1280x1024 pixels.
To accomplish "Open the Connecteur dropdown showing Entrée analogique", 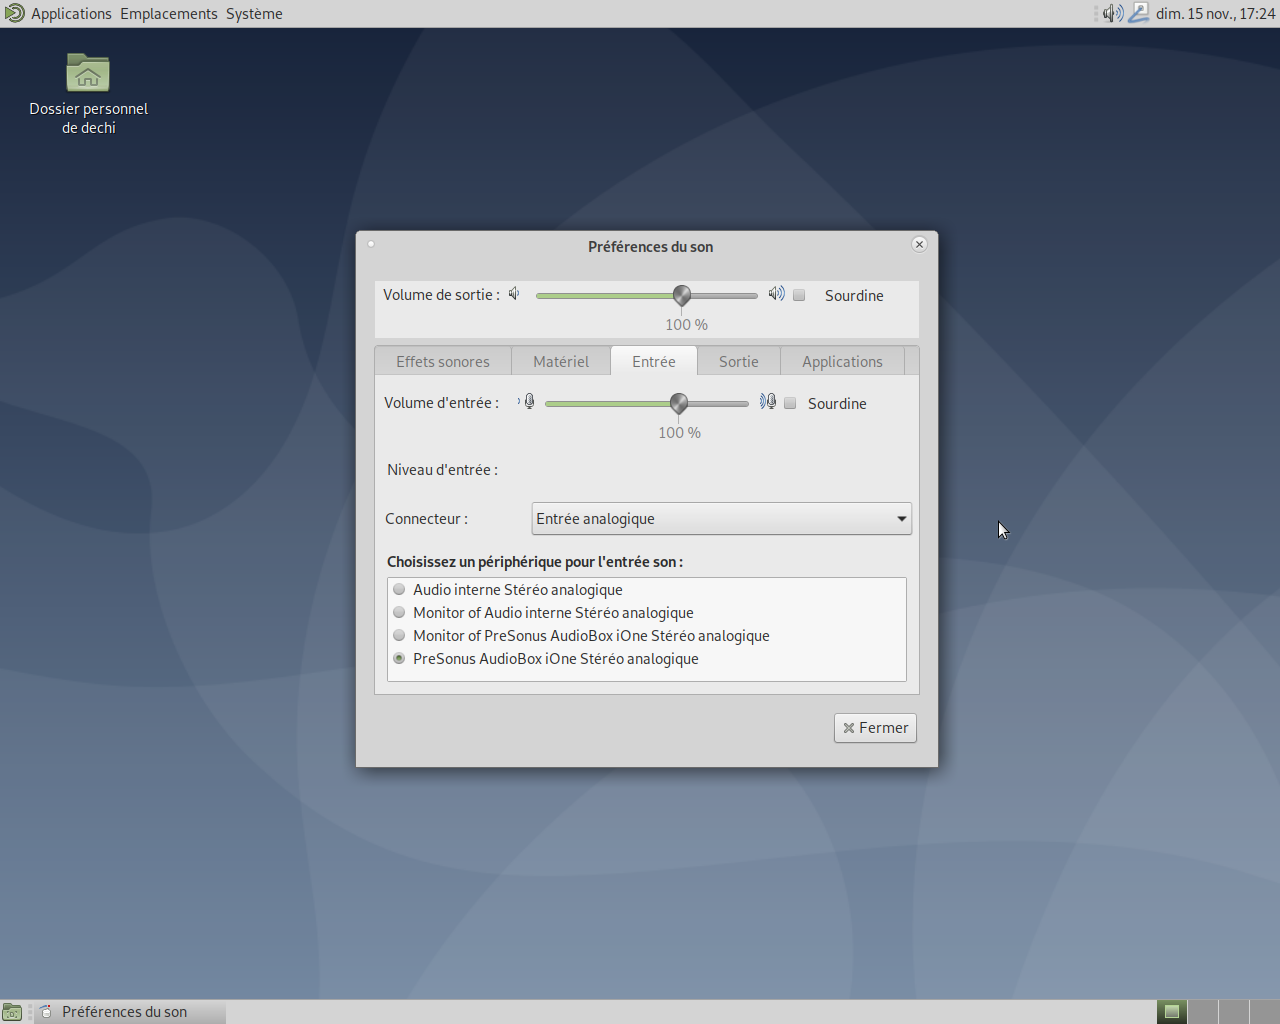I will (721, 519).
